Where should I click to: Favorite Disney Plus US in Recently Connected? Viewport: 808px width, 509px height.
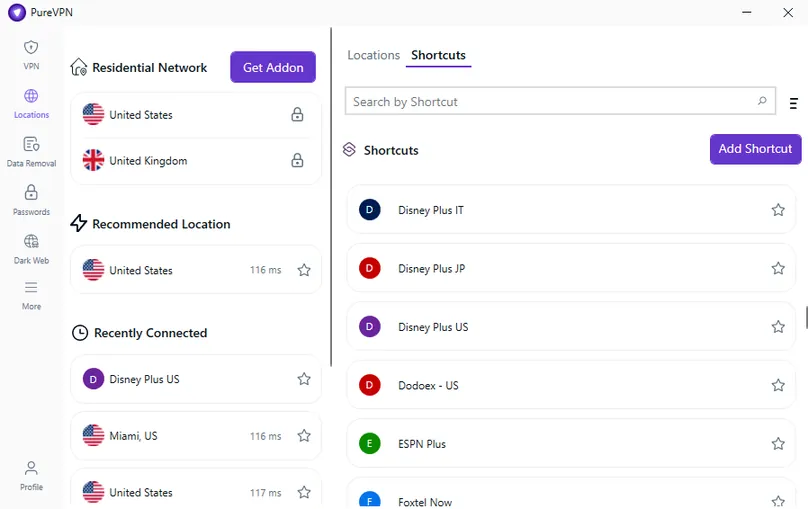click(304, 379)
